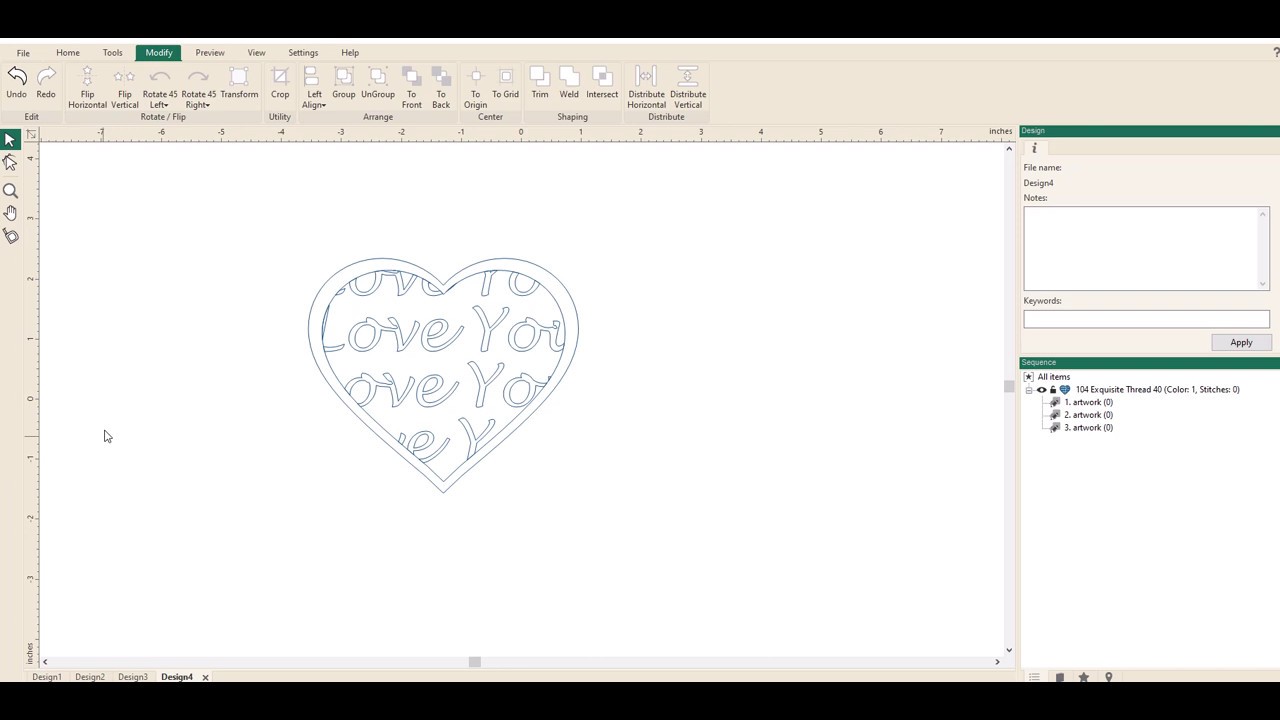
Task: Send the object To Front
Action: [412, 88]
